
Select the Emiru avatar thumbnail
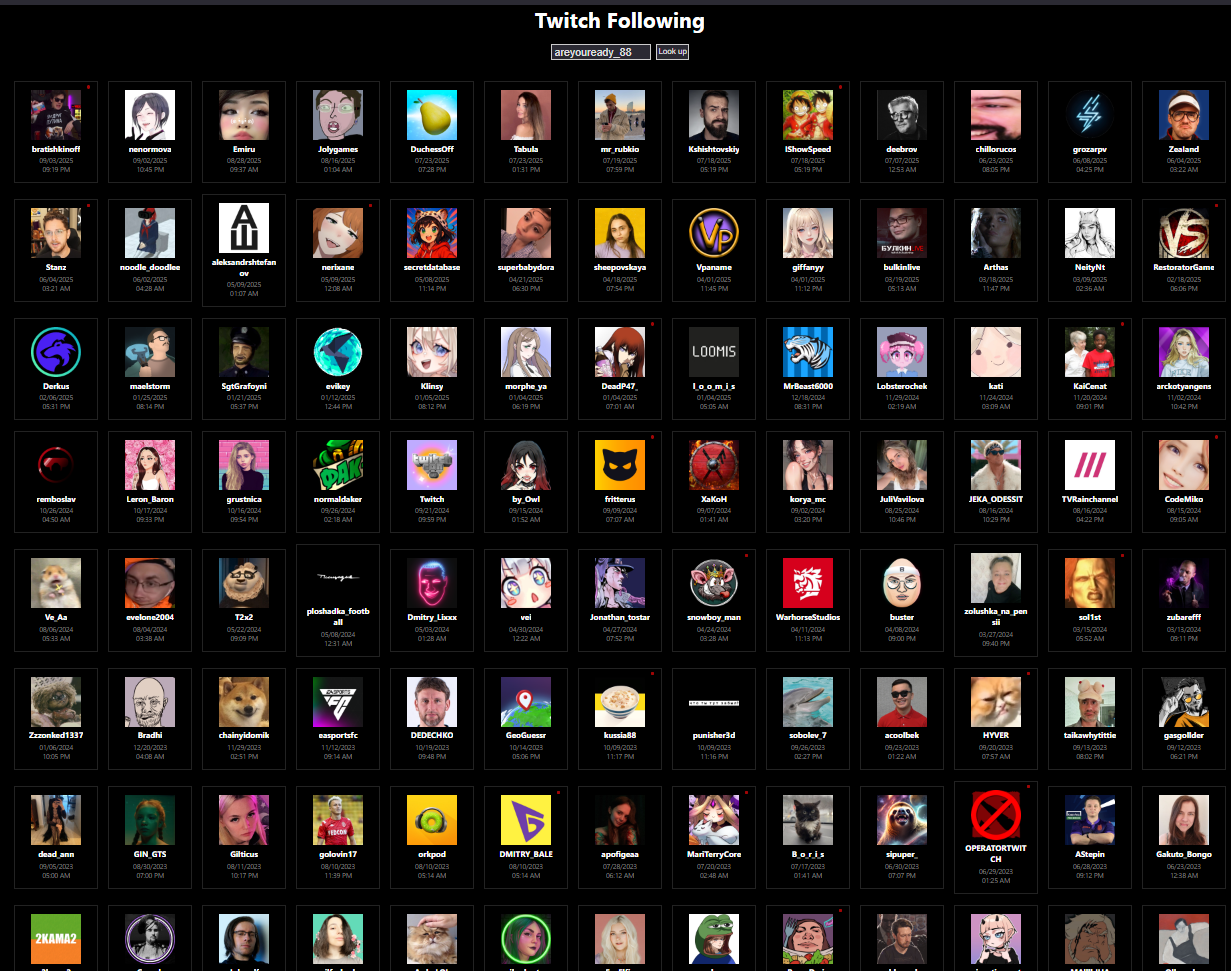[244, 115]
